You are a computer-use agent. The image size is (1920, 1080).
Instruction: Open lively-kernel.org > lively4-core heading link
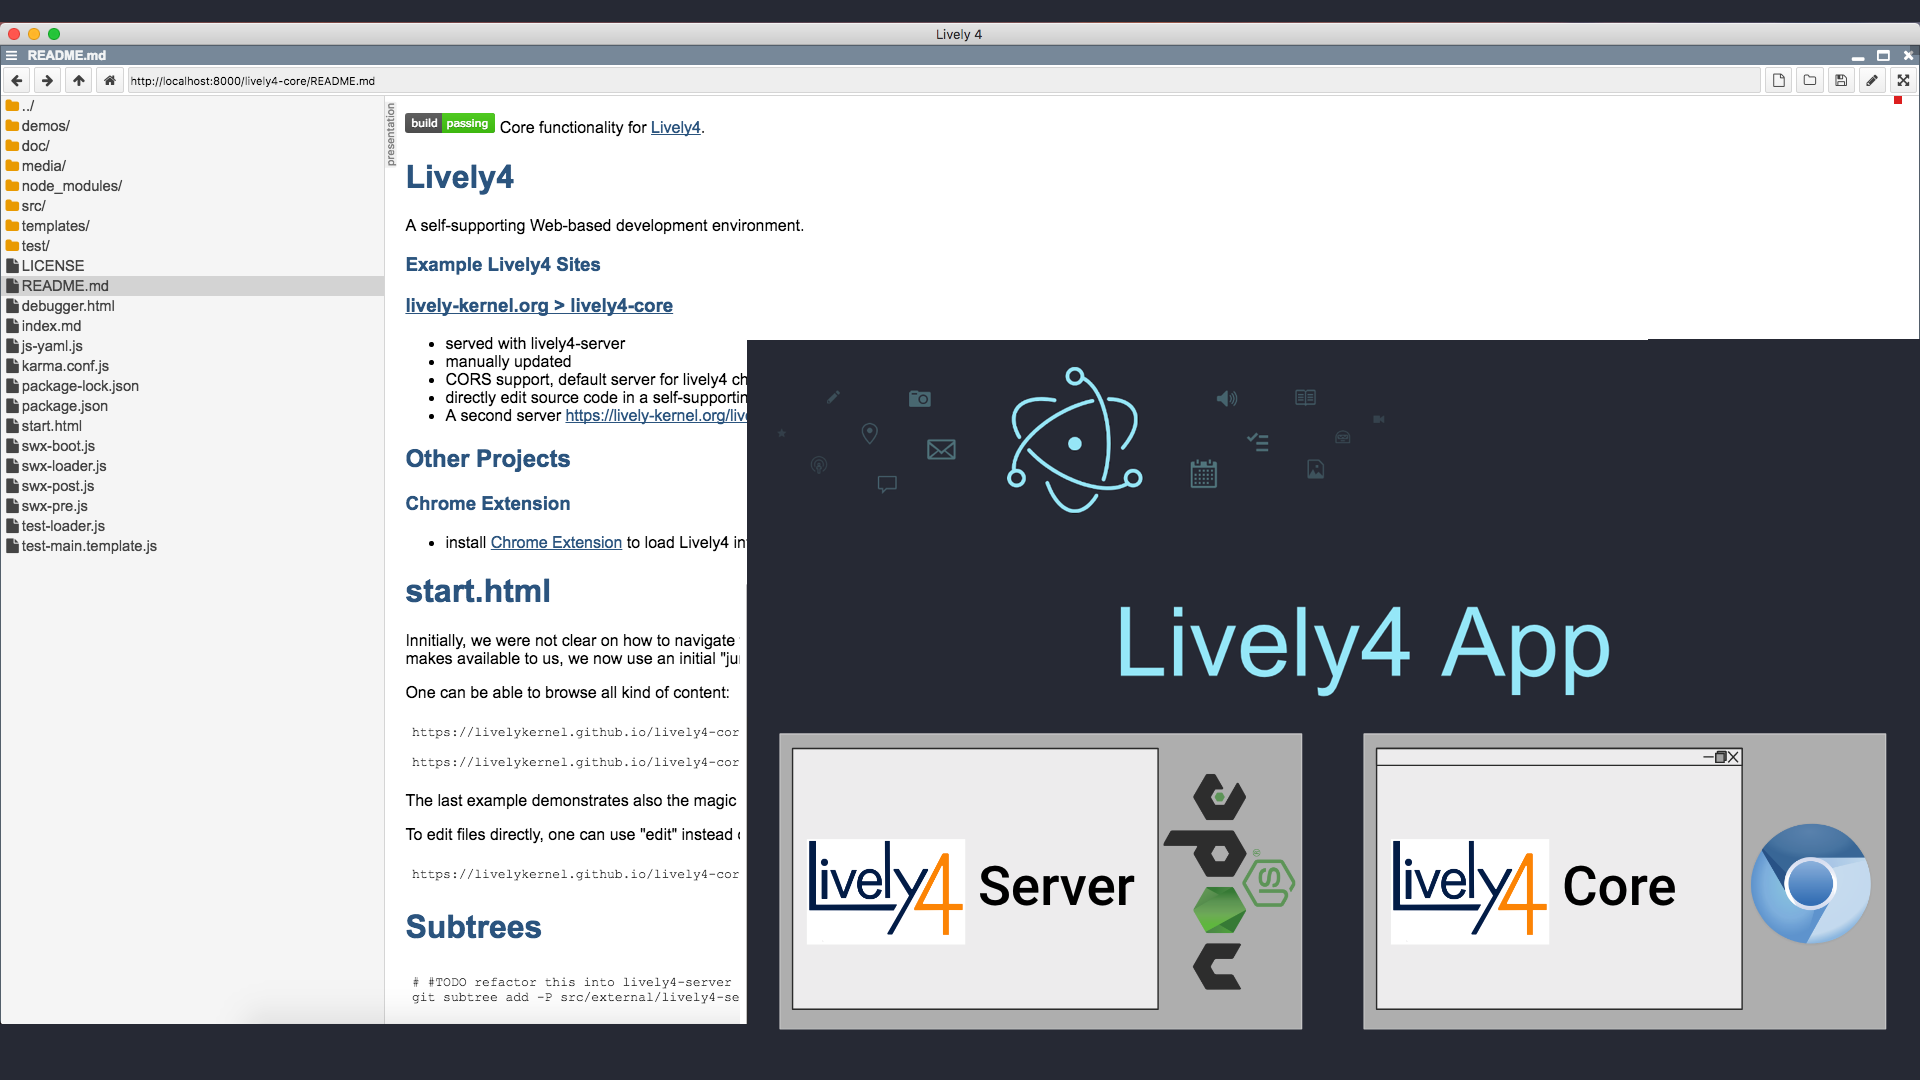pyautogui.click(x=538, y=306)
